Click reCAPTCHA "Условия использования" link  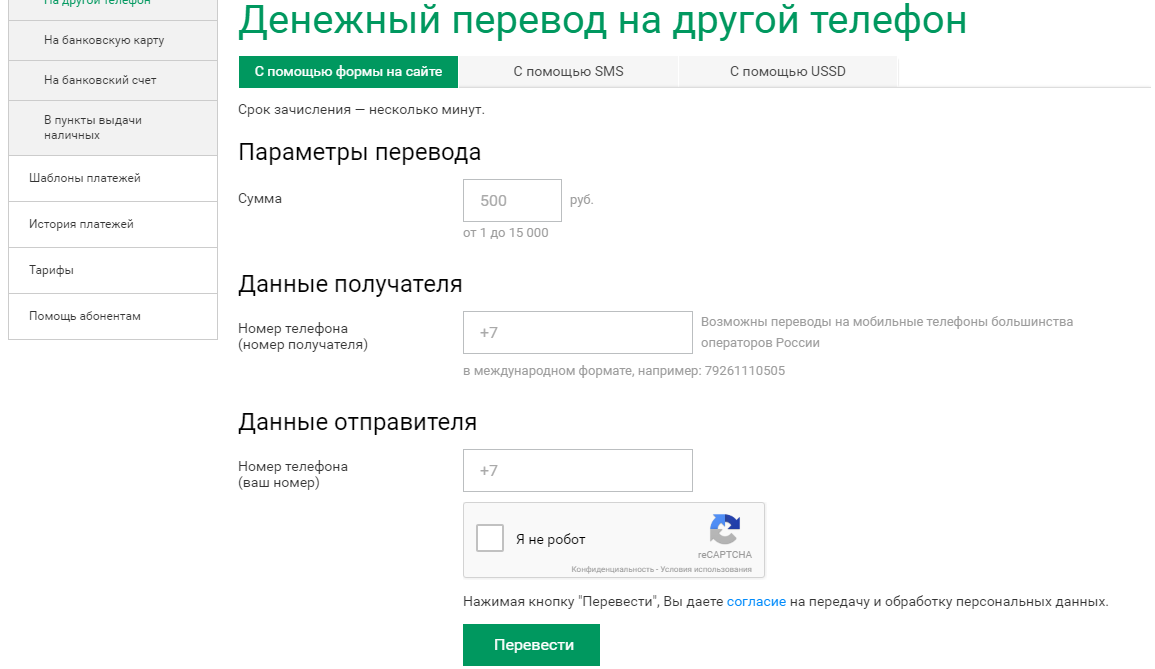click(706, 570)
